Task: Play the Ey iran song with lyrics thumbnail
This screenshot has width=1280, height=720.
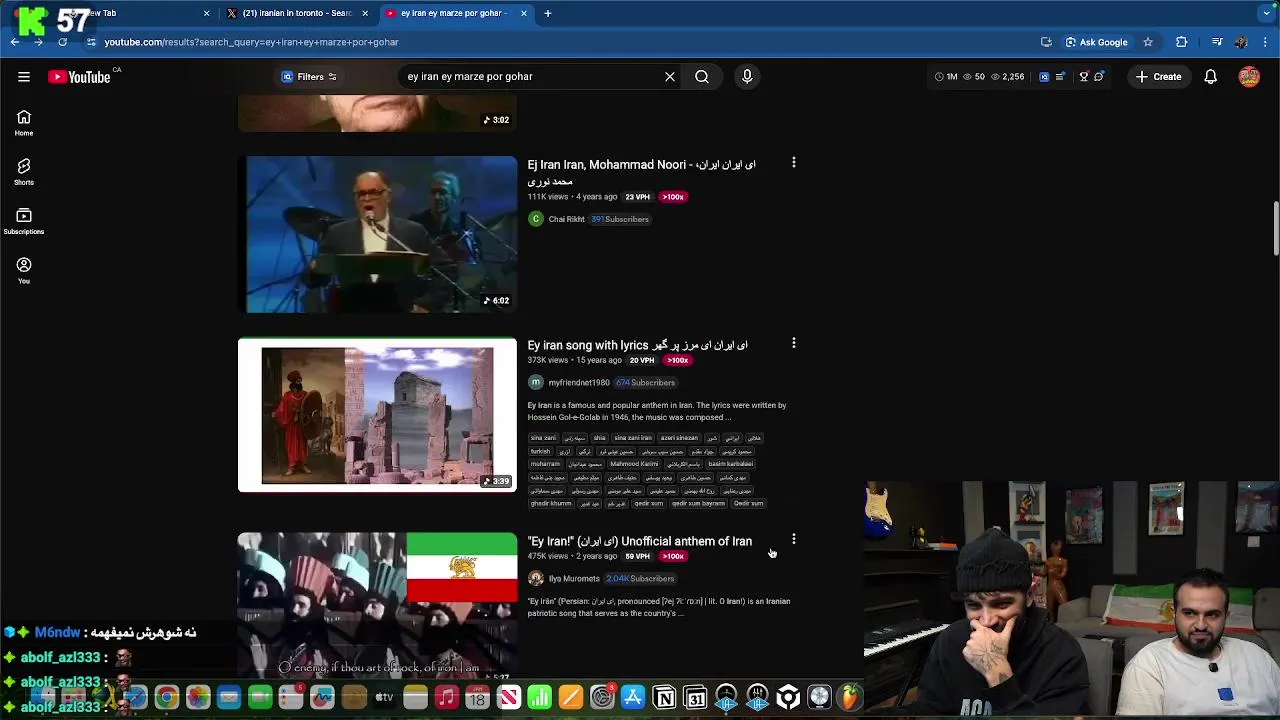Action: coord(378,415)
